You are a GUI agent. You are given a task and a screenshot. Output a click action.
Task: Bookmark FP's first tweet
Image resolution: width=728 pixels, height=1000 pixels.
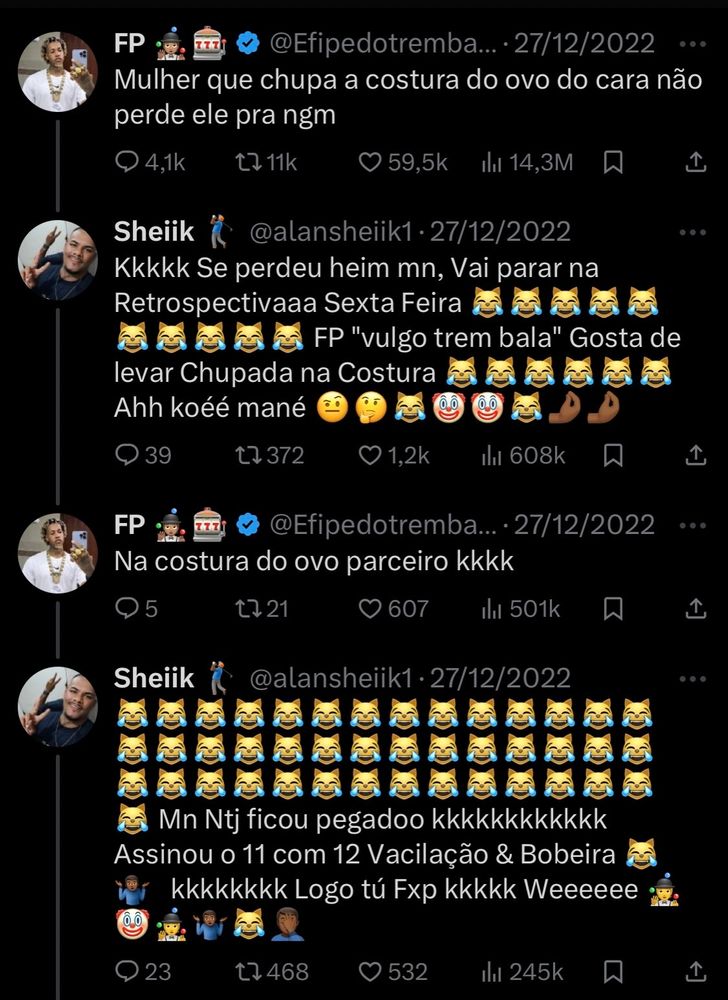tap(613, 162)
